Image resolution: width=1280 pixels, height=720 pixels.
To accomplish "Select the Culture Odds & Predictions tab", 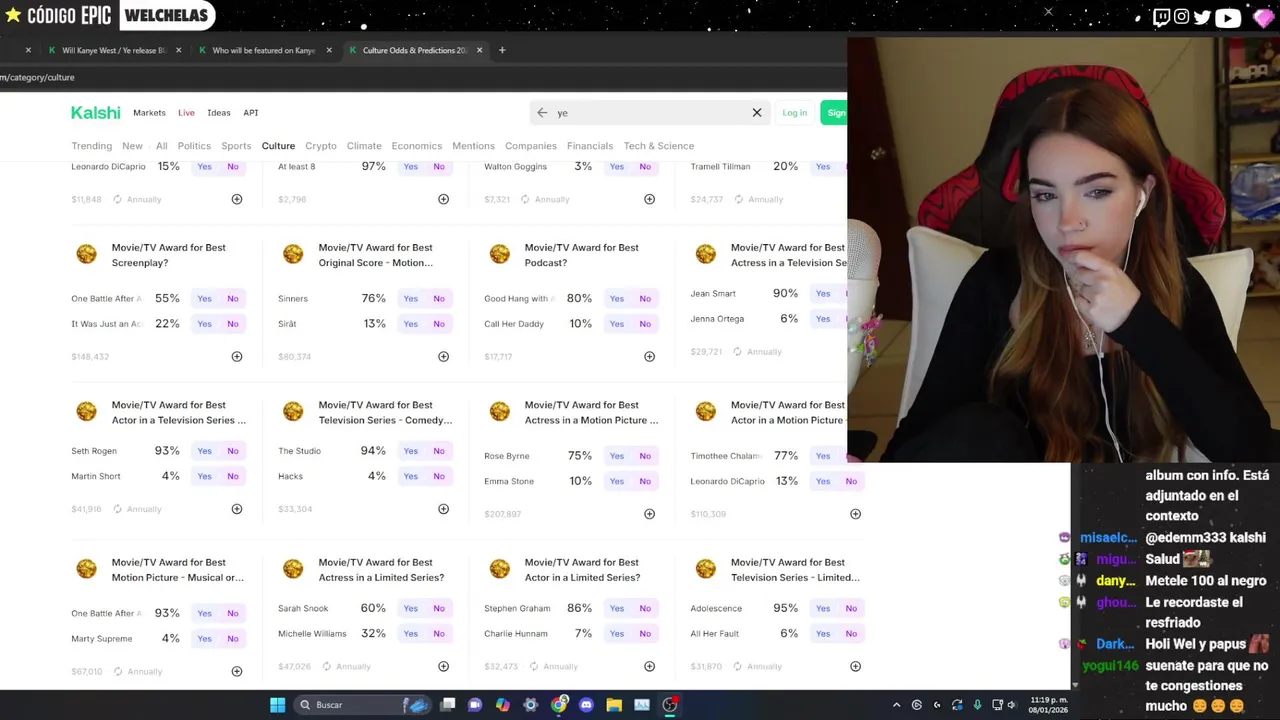I will tap(414, 50).
